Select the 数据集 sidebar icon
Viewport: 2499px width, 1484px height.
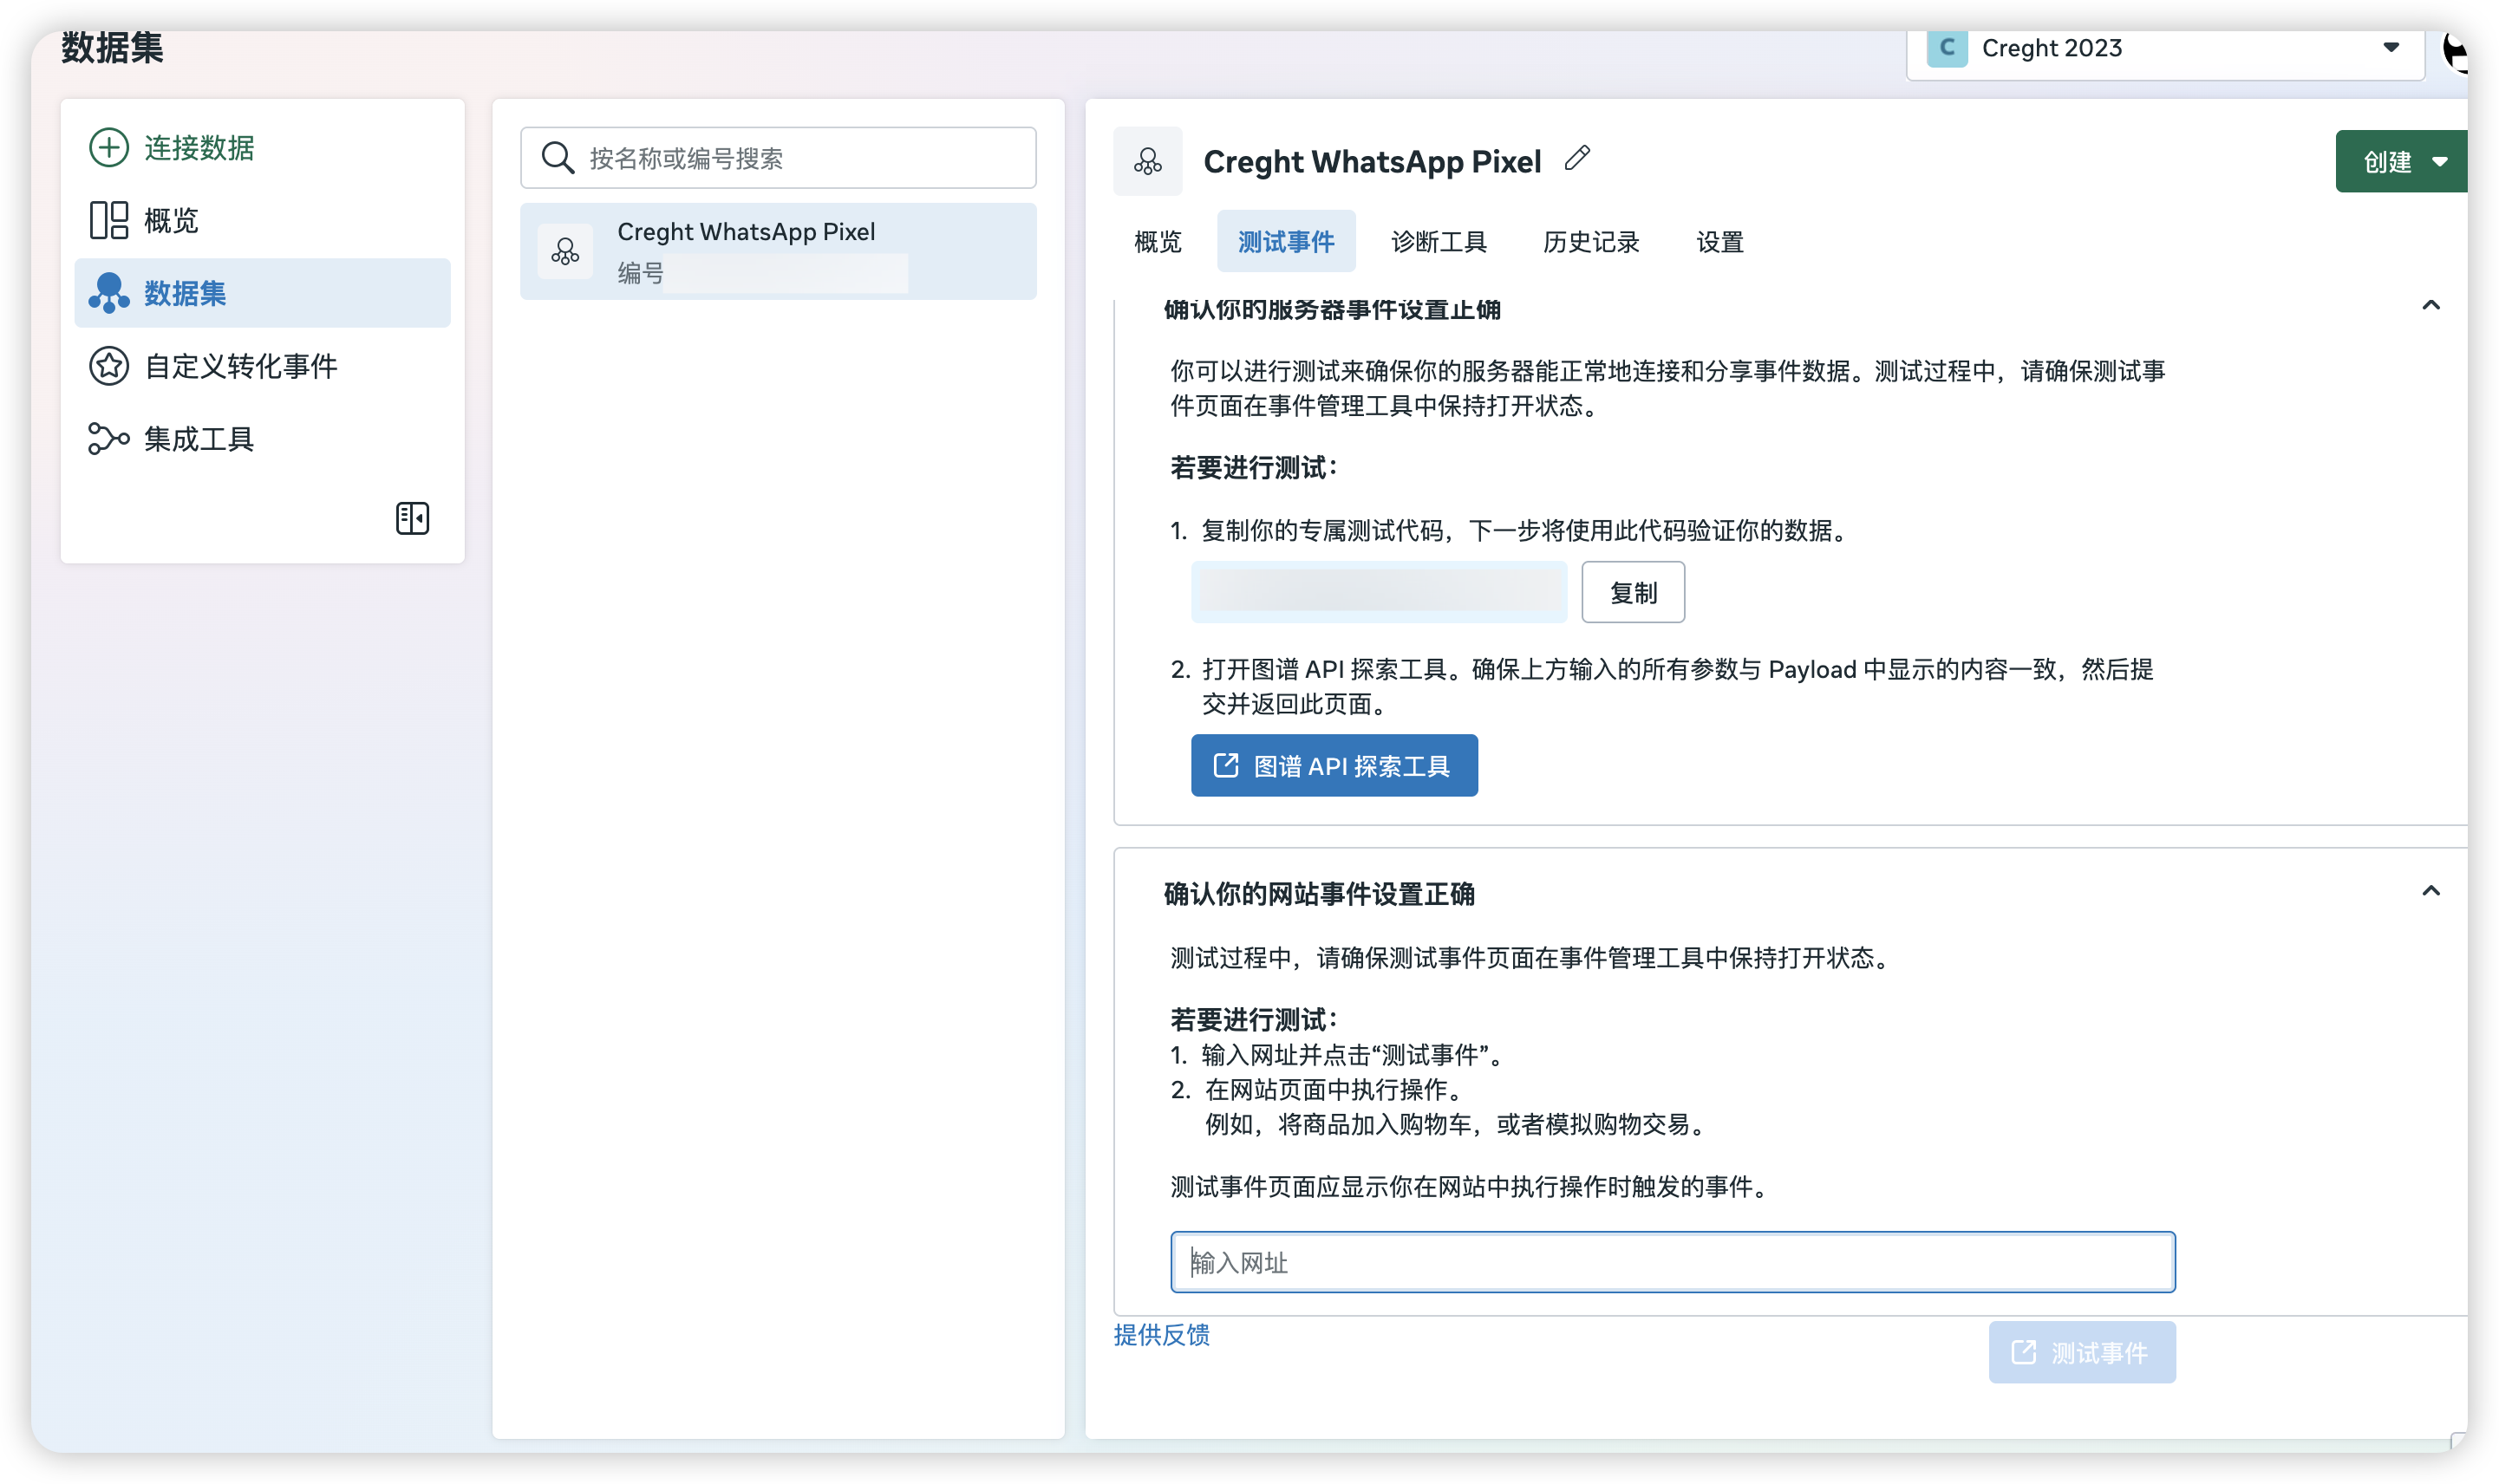pos(108,293)
